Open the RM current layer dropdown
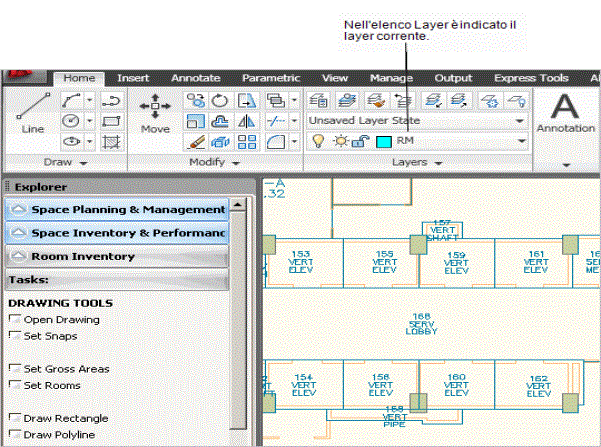 [x=522, y=141]
